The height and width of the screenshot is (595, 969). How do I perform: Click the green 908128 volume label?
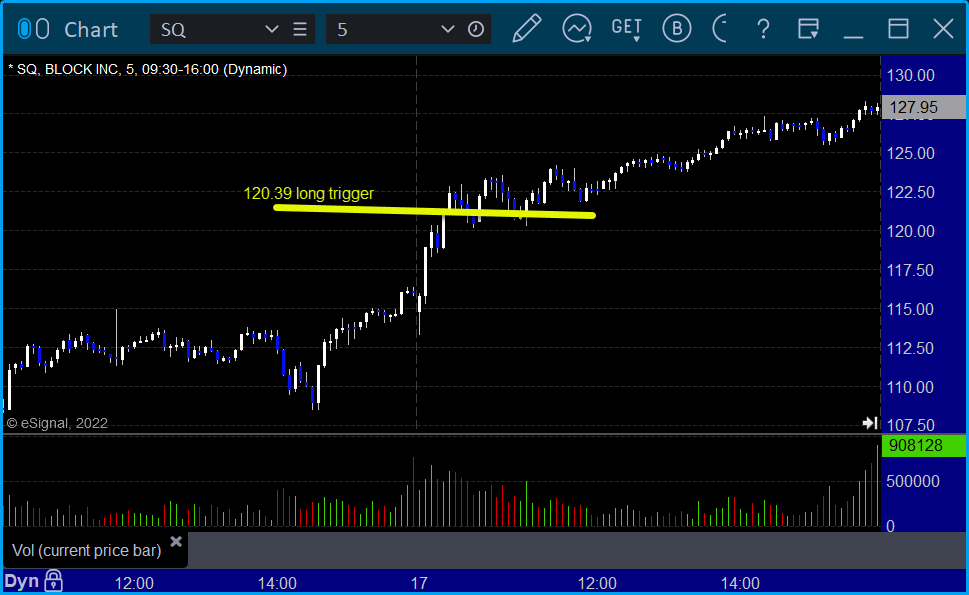pyautogui.click(x=924, y=445)
